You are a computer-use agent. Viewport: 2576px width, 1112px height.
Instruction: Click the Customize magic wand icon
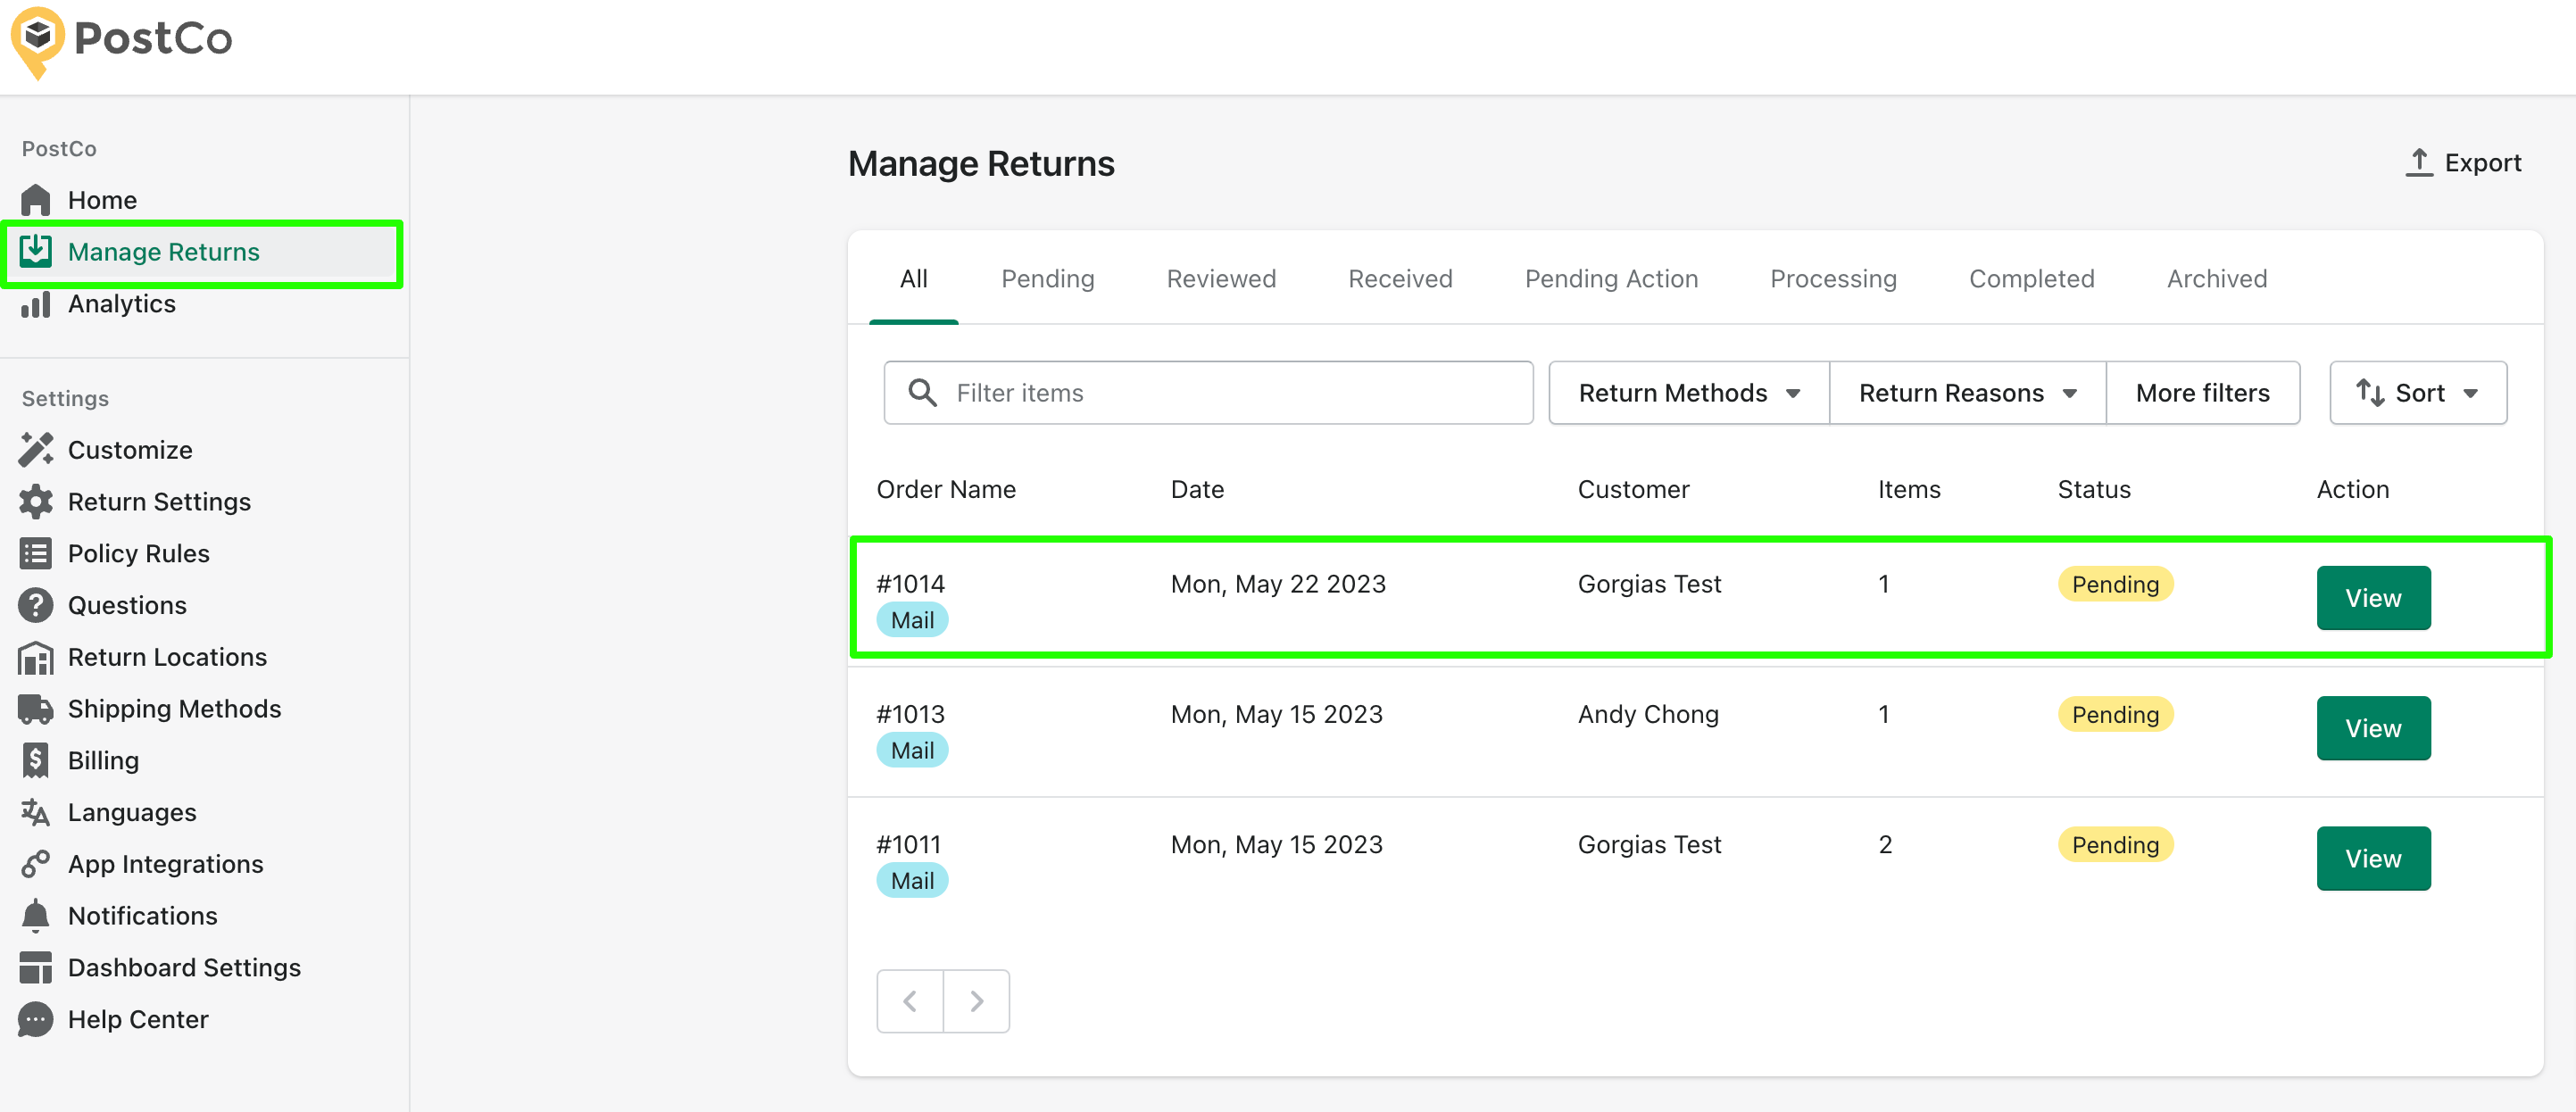click(35, 450)
